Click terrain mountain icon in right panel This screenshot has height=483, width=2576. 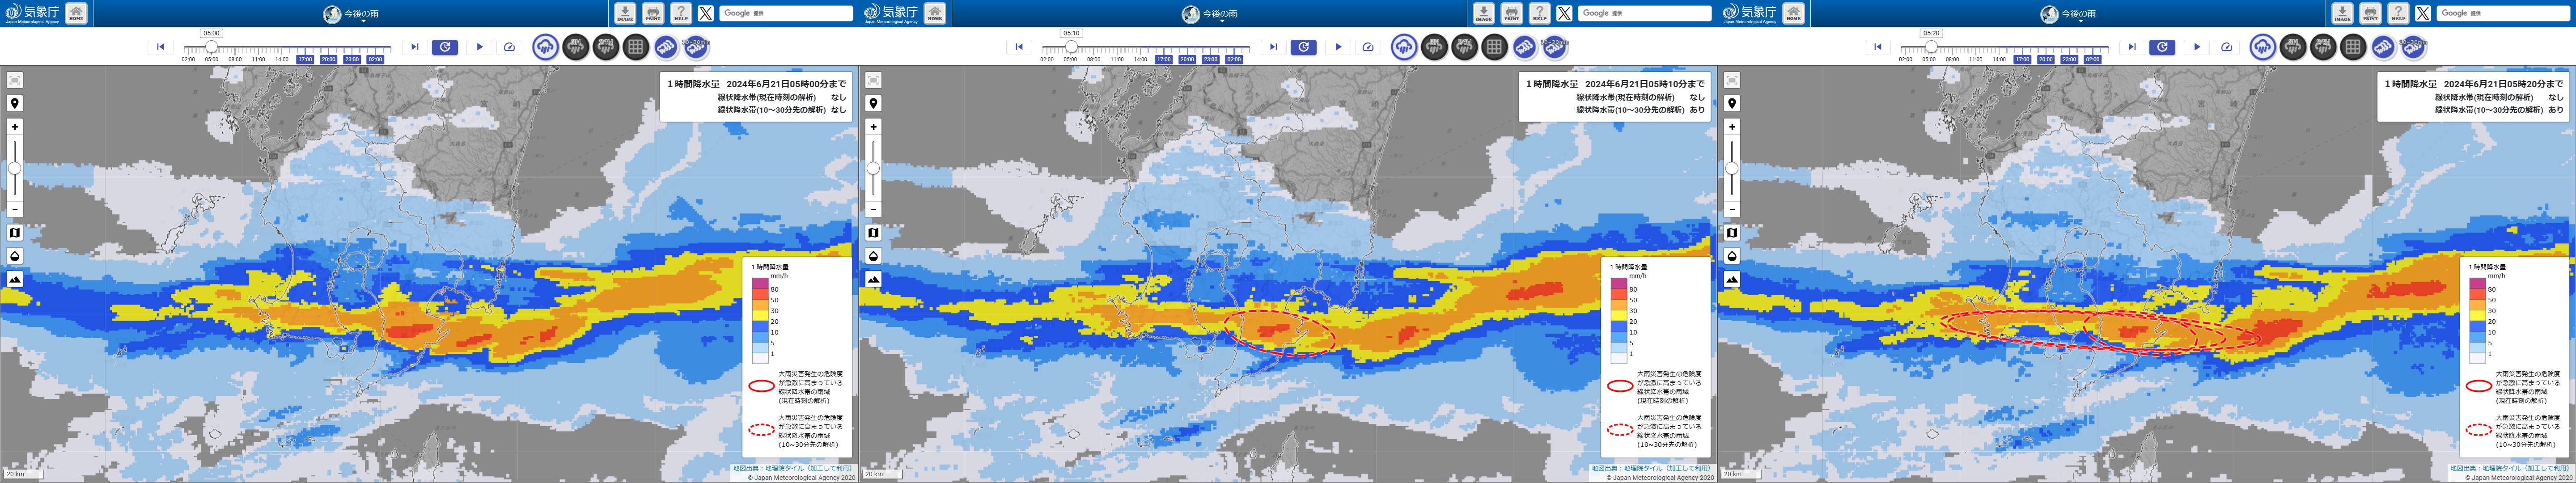(1732, 279)
